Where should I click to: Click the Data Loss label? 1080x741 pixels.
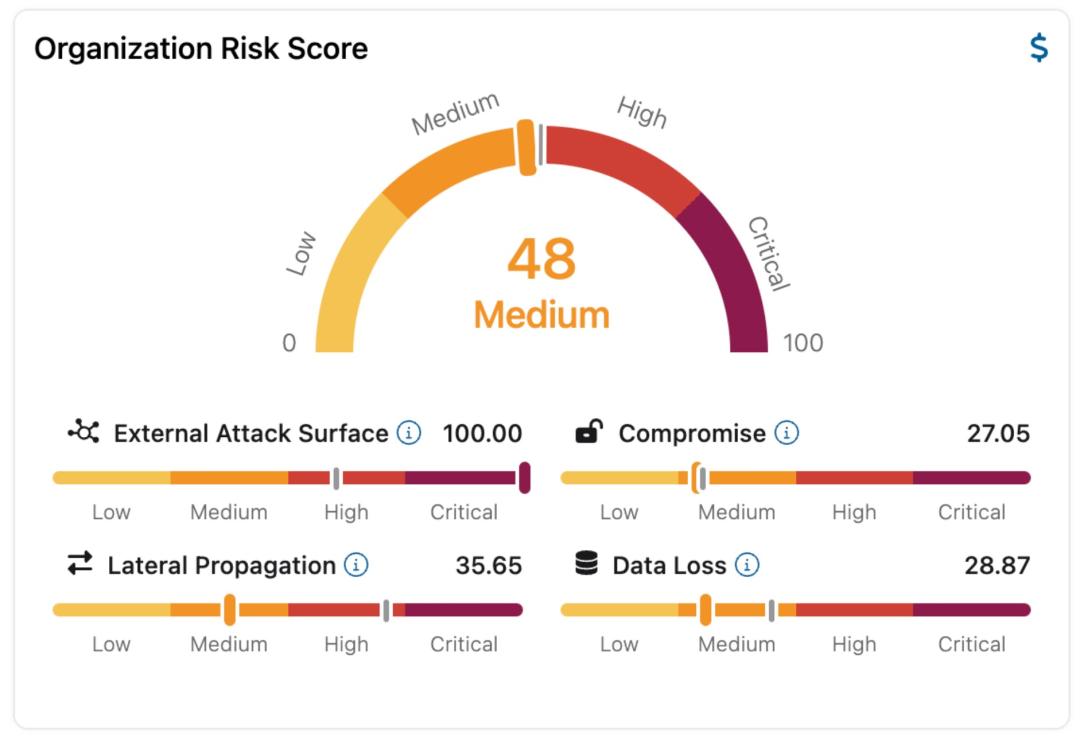[x=669, y=565]
